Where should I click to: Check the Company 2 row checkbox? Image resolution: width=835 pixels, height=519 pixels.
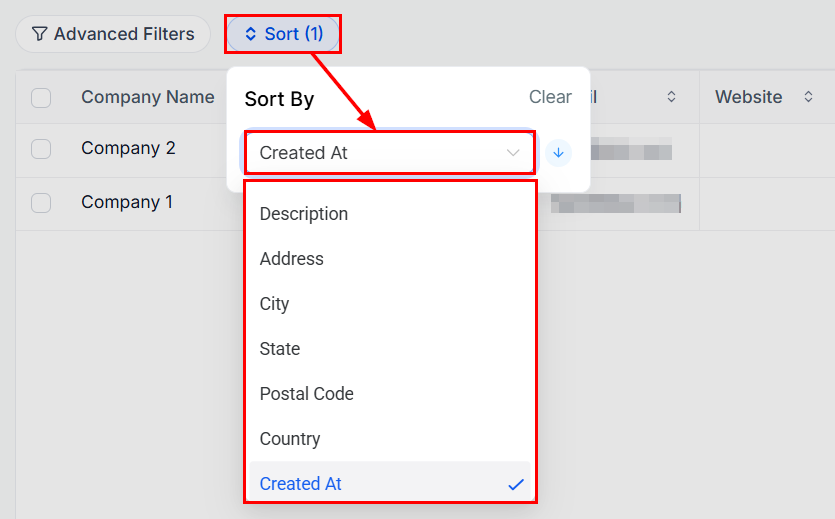(x=41, y=149)
